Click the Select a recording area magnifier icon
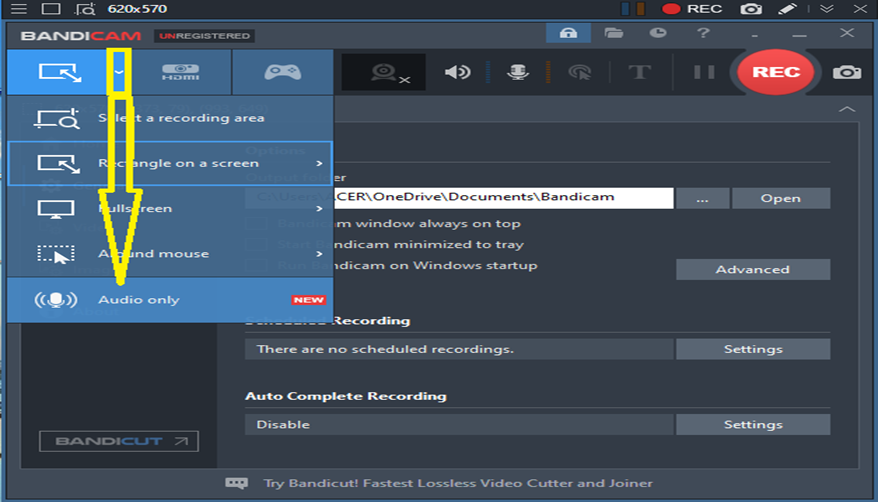This screenshot has height=502, width=878. click(x=57, y=118)
